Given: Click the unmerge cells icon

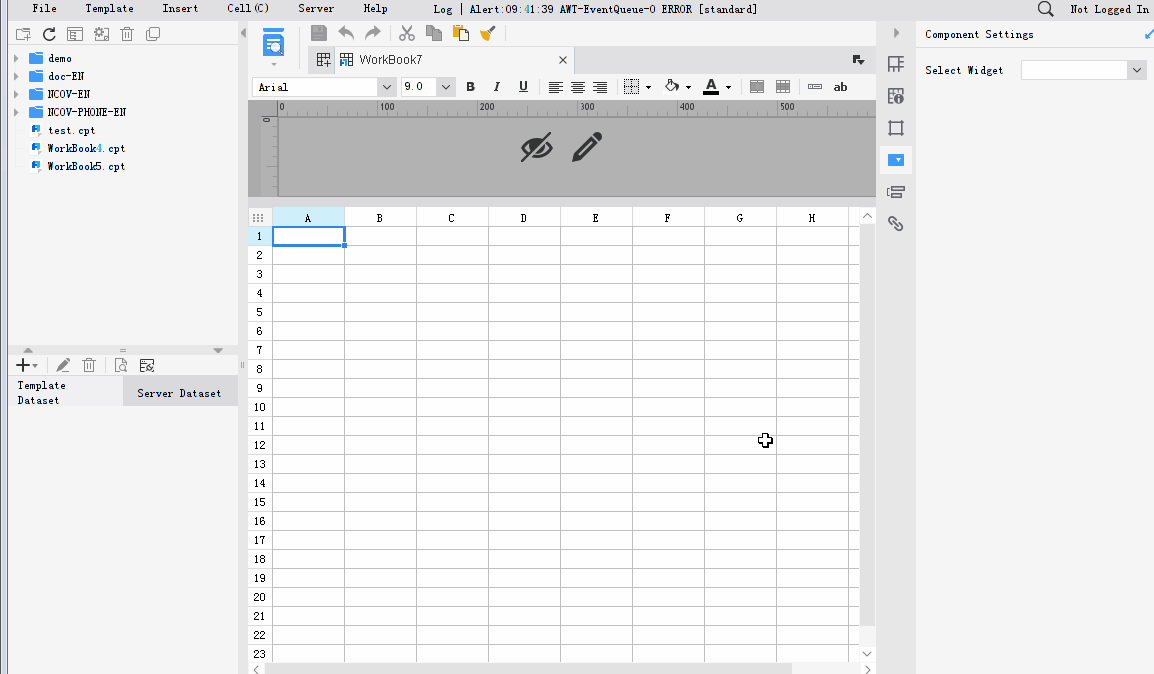Looking at the screenshot, I should (x=783, y=87).
